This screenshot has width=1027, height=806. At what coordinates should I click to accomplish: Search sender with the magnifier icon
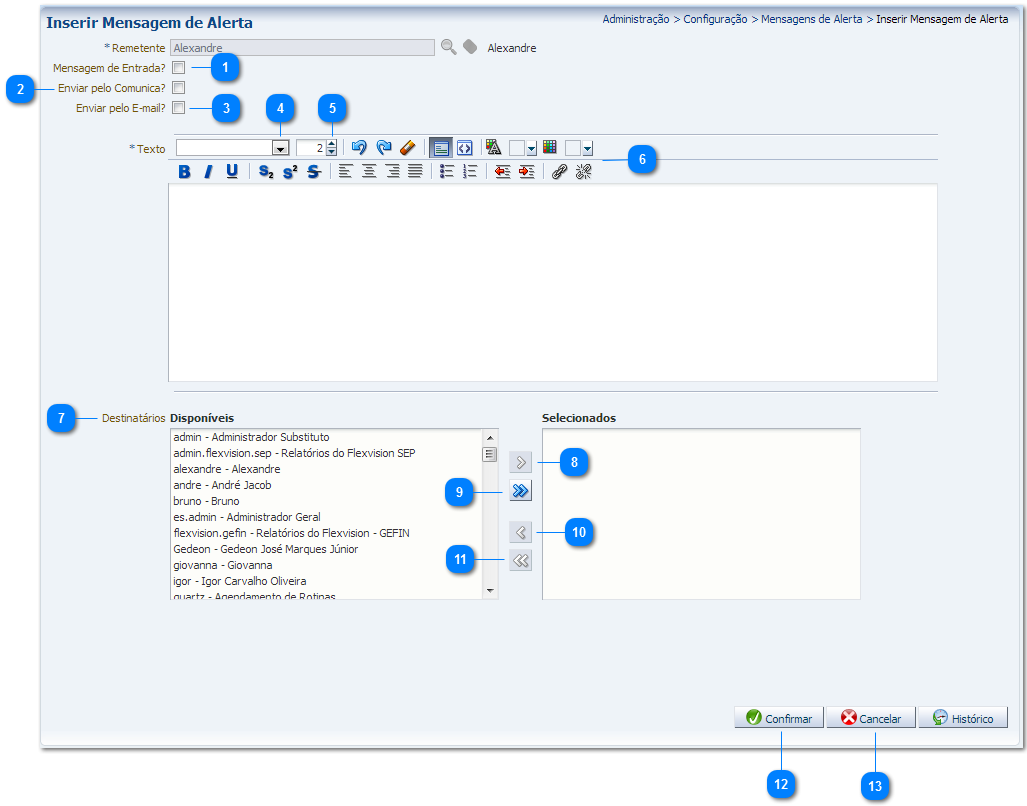click(x=448, y=47)
